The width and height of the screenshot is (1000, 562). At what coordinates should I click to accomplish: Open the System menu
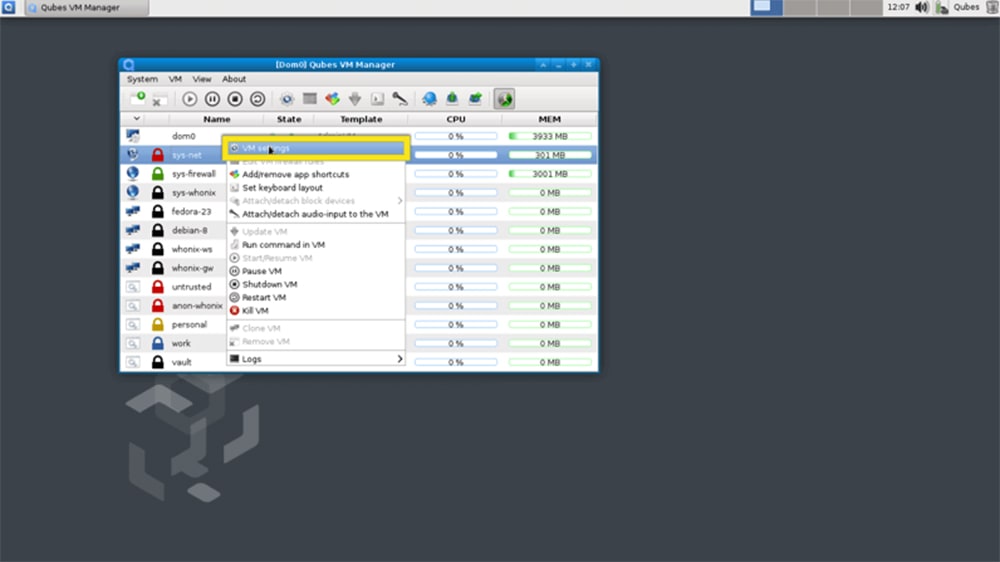coord(142,79)
